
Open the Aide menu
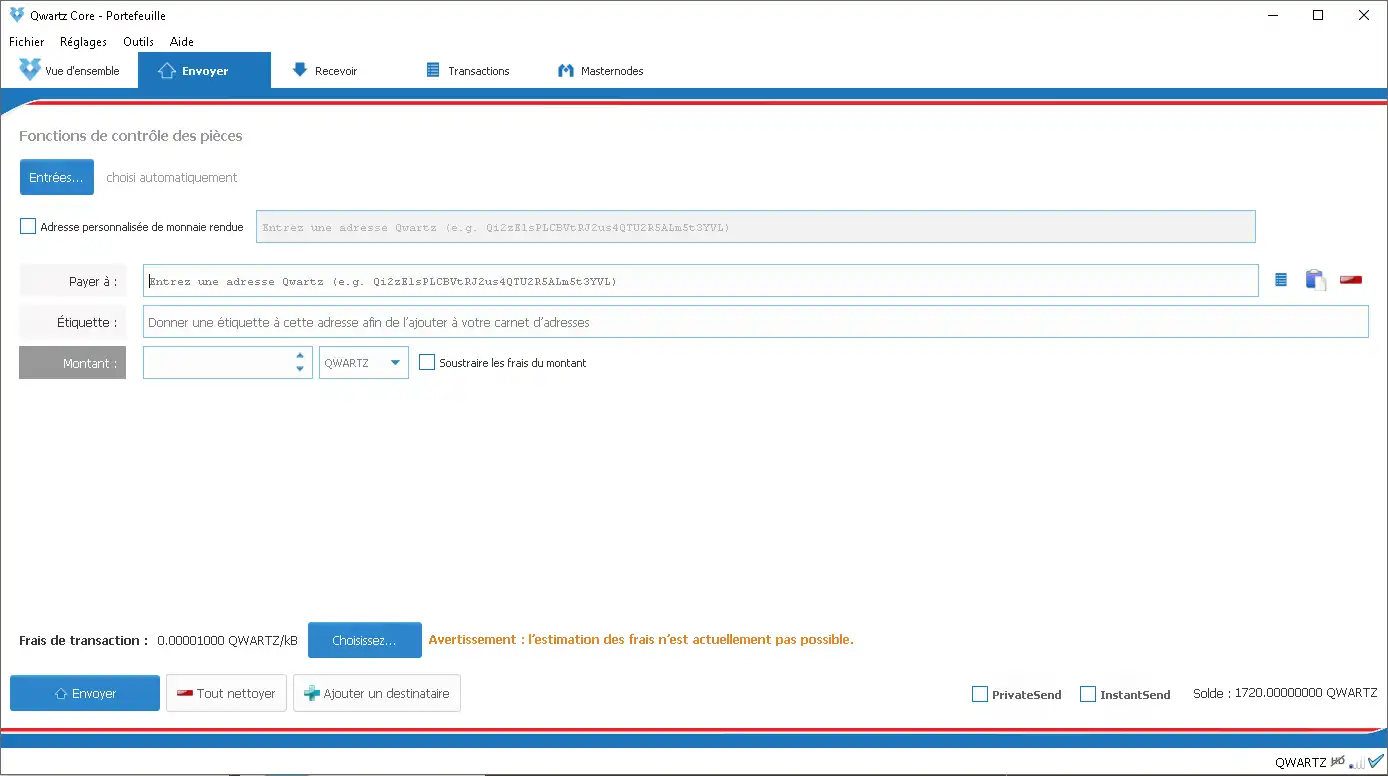(182, 42)
